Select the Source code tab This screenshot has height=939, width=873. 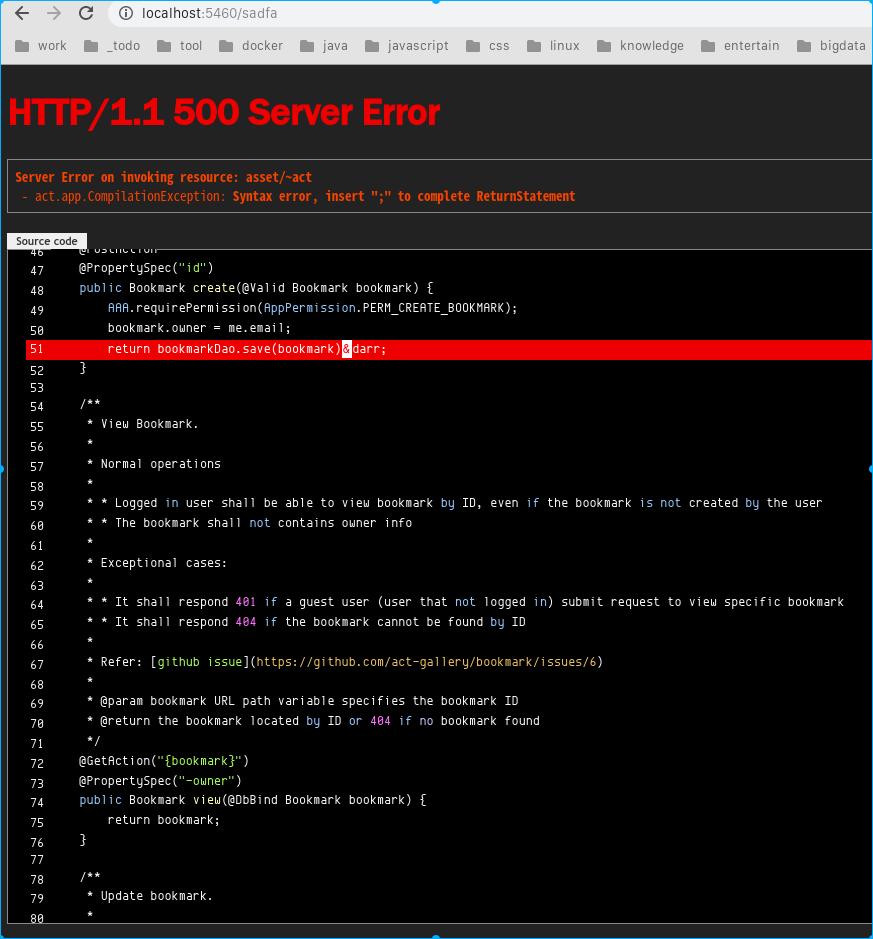pos(47,241)
